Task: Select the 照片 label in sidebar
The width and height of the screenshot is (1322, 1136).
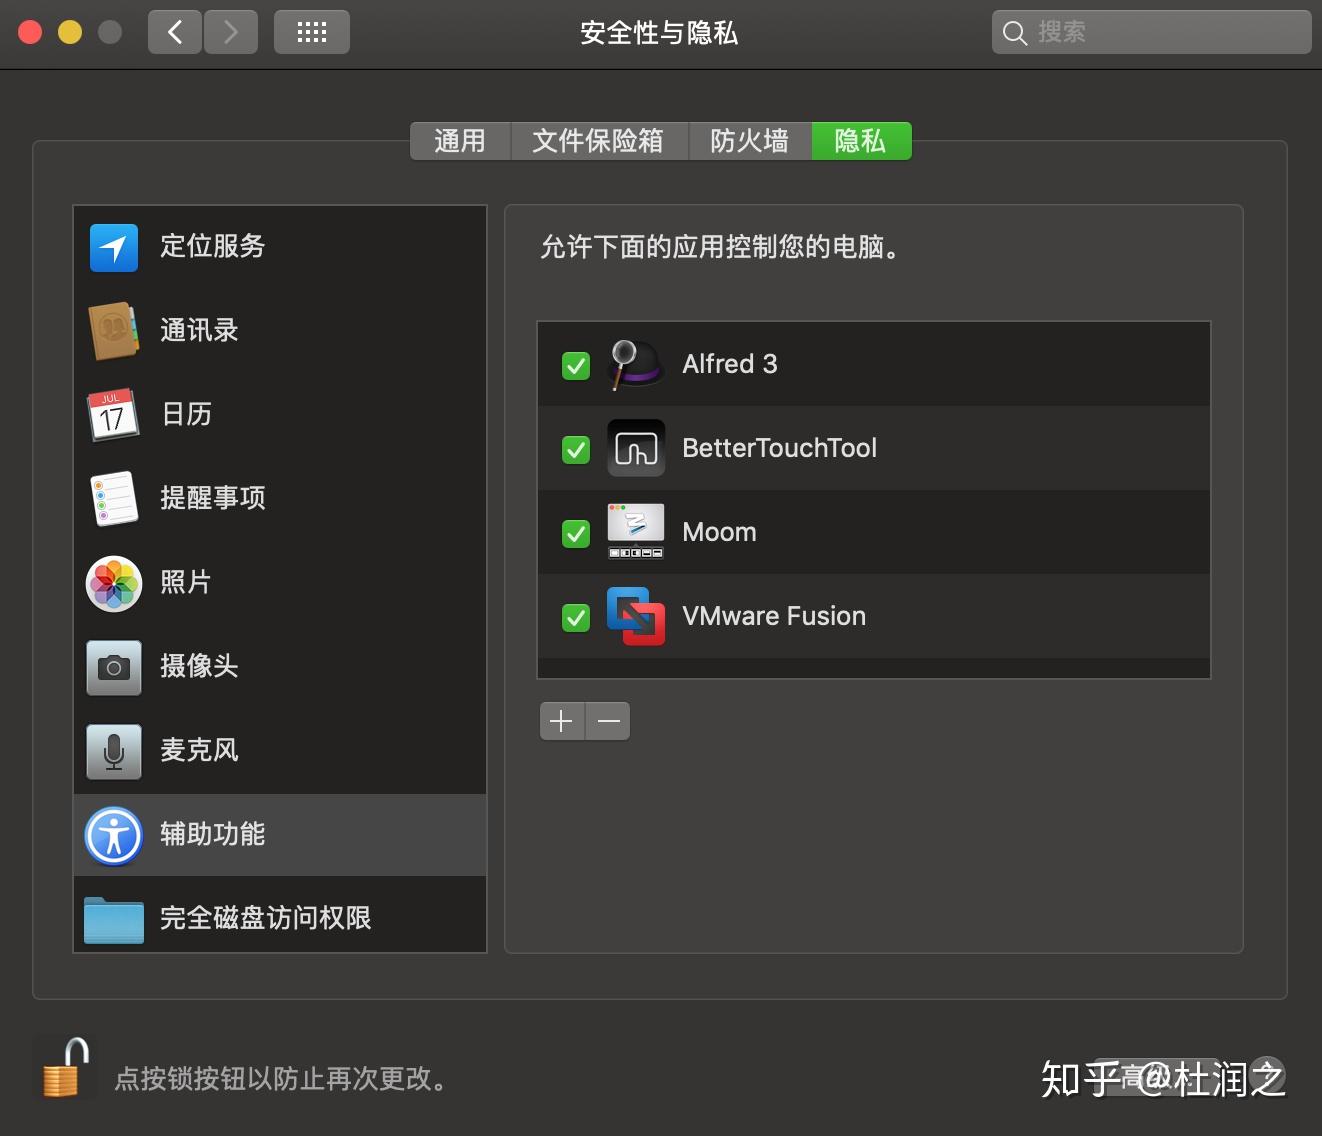Action: tap(186, 582)
